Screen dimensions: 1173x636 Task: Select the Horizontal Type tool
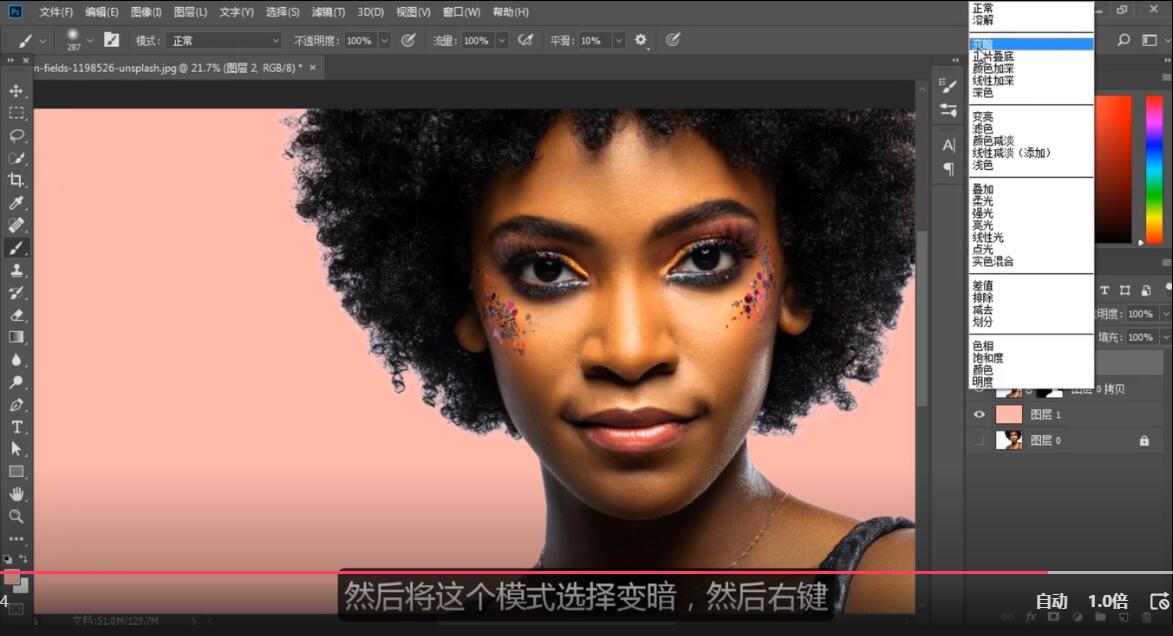tap(16, 427)
